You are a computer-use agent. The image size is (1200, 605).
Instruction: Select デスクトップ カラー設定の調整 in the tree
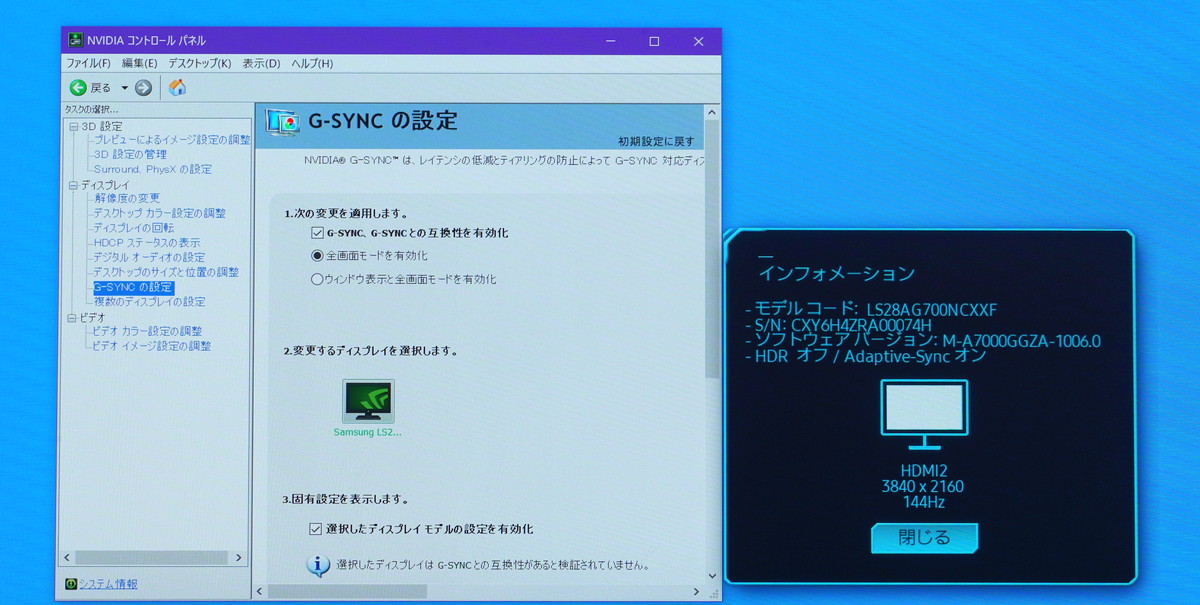(159, 213)
